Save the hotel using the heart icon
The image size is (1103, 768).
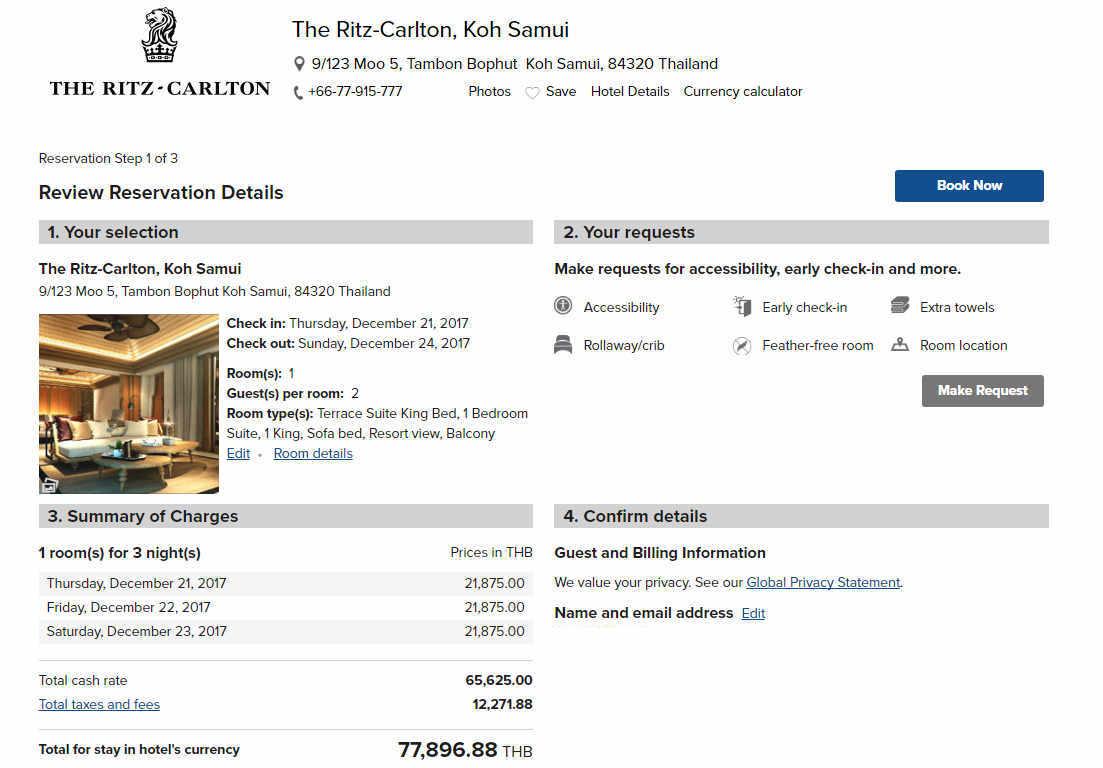click(x=531, y=91)
